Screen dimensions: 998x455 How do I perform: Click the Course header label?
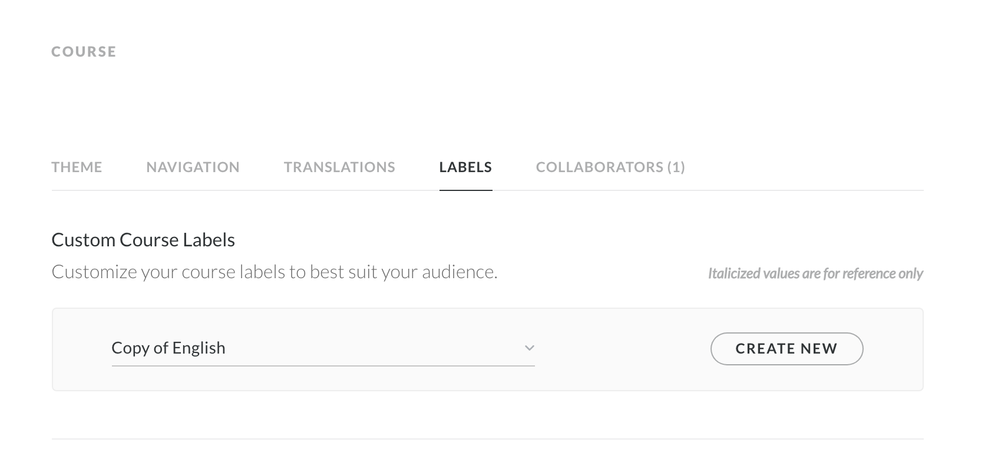pos(84,51)
